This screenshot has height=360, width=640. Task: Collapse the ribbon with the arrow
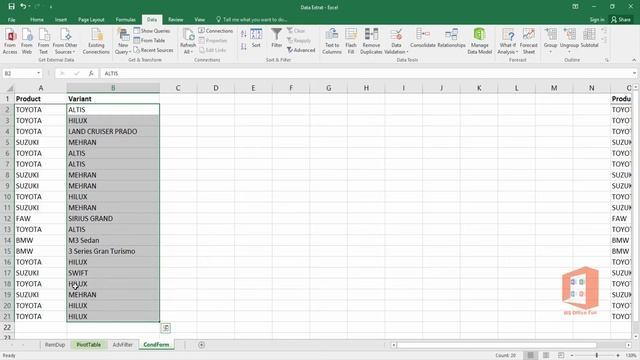pos(634,60)
